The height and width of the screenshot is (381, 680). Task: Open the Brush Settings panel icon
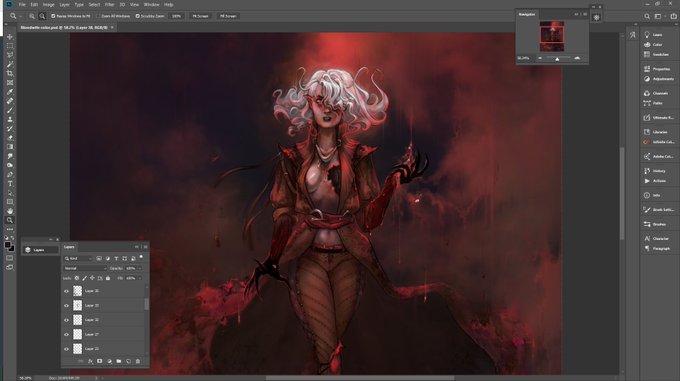[x=647, y=209]
